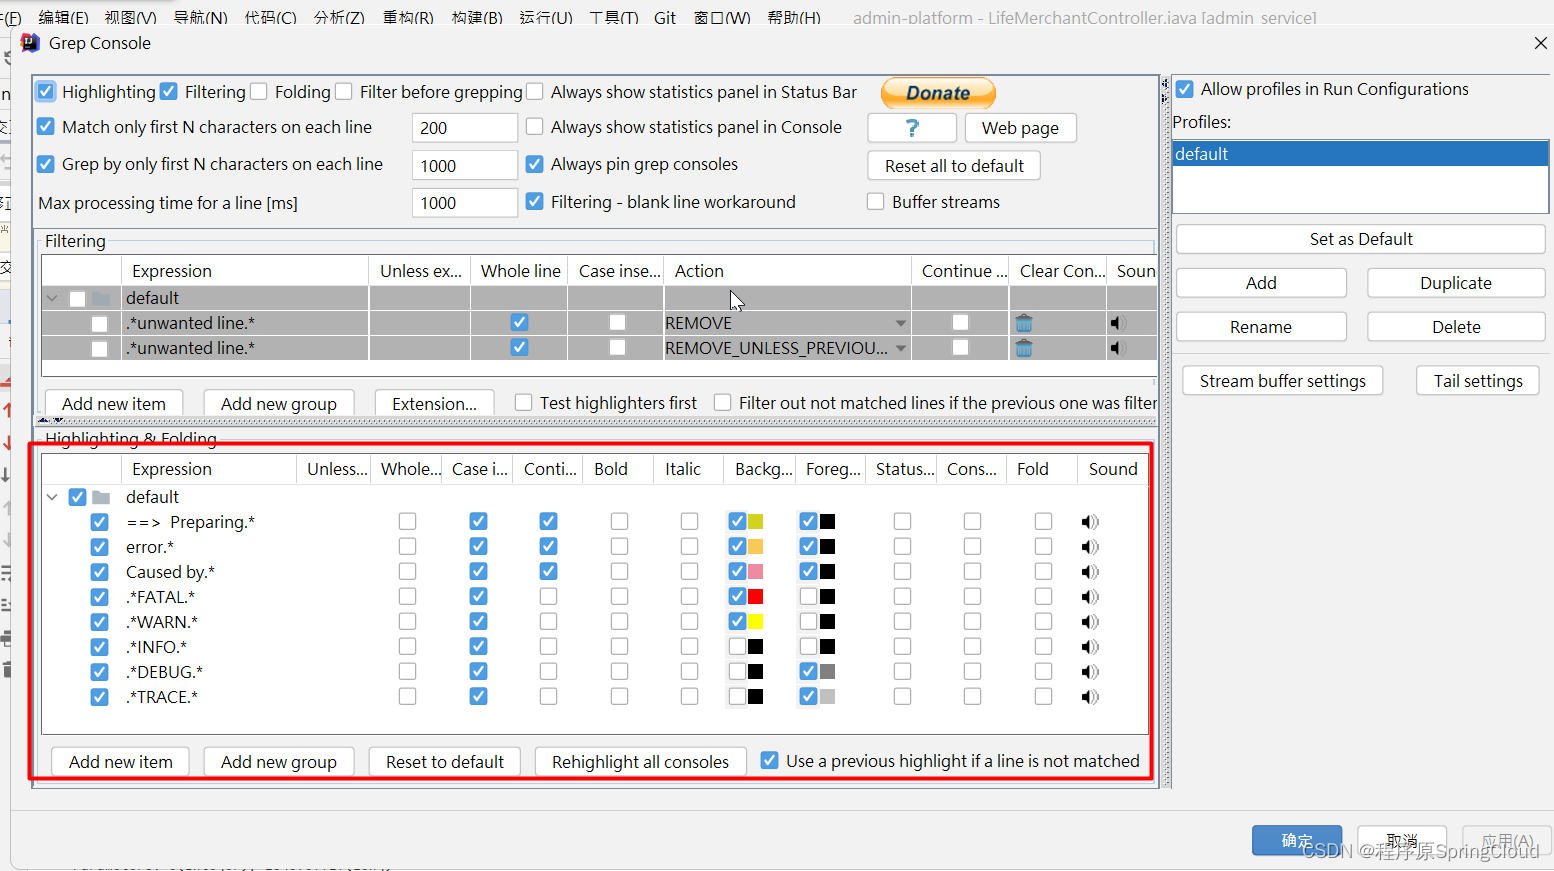The height and width of the screenshot is (871, 1554).
Task: Toggle the Filtering checkbox
Action: point(169,92)
